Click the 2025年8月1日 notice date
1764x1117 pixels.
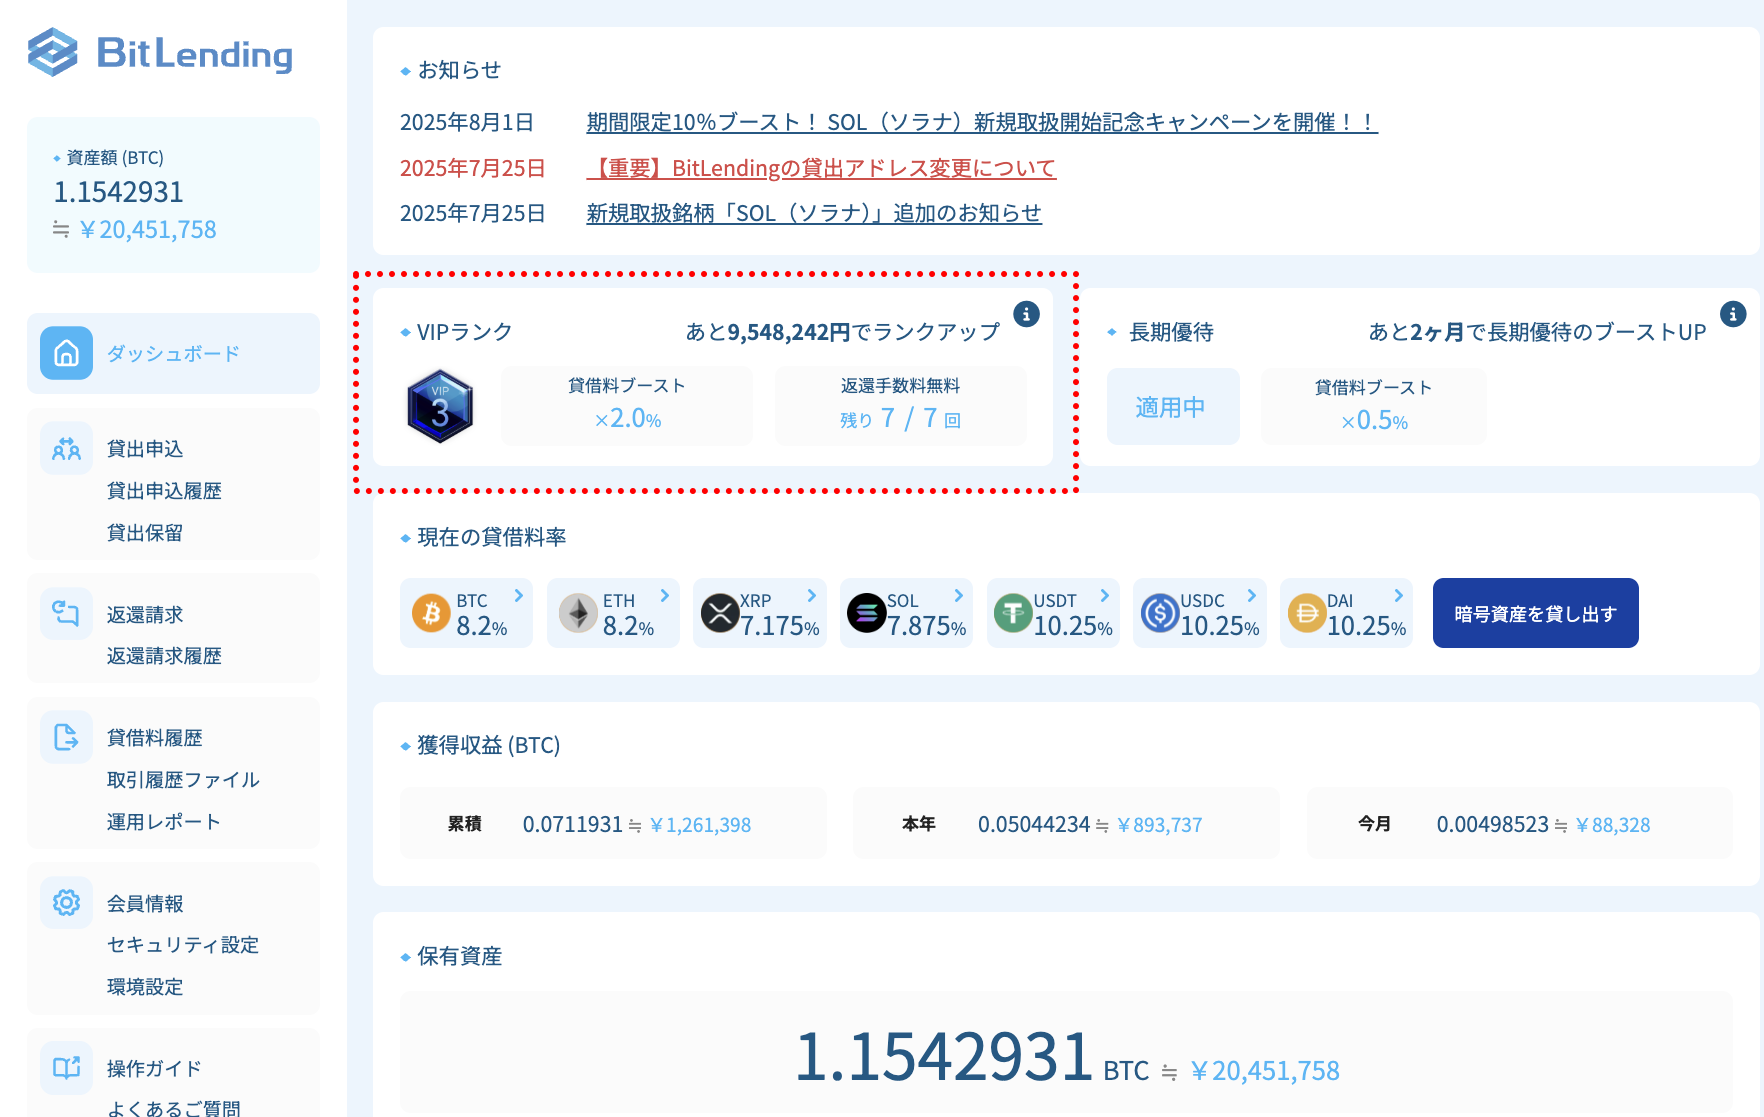coord(467,122)
